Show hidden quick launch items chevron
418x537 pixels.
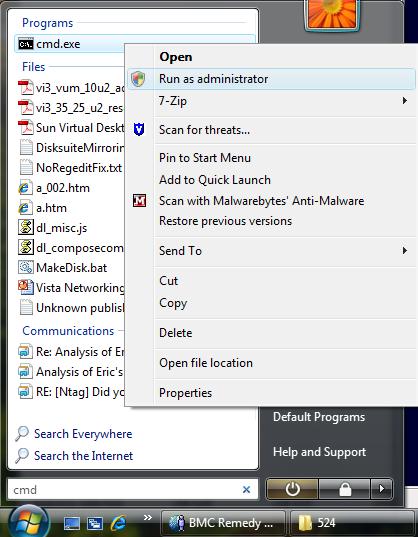point(148,517)
